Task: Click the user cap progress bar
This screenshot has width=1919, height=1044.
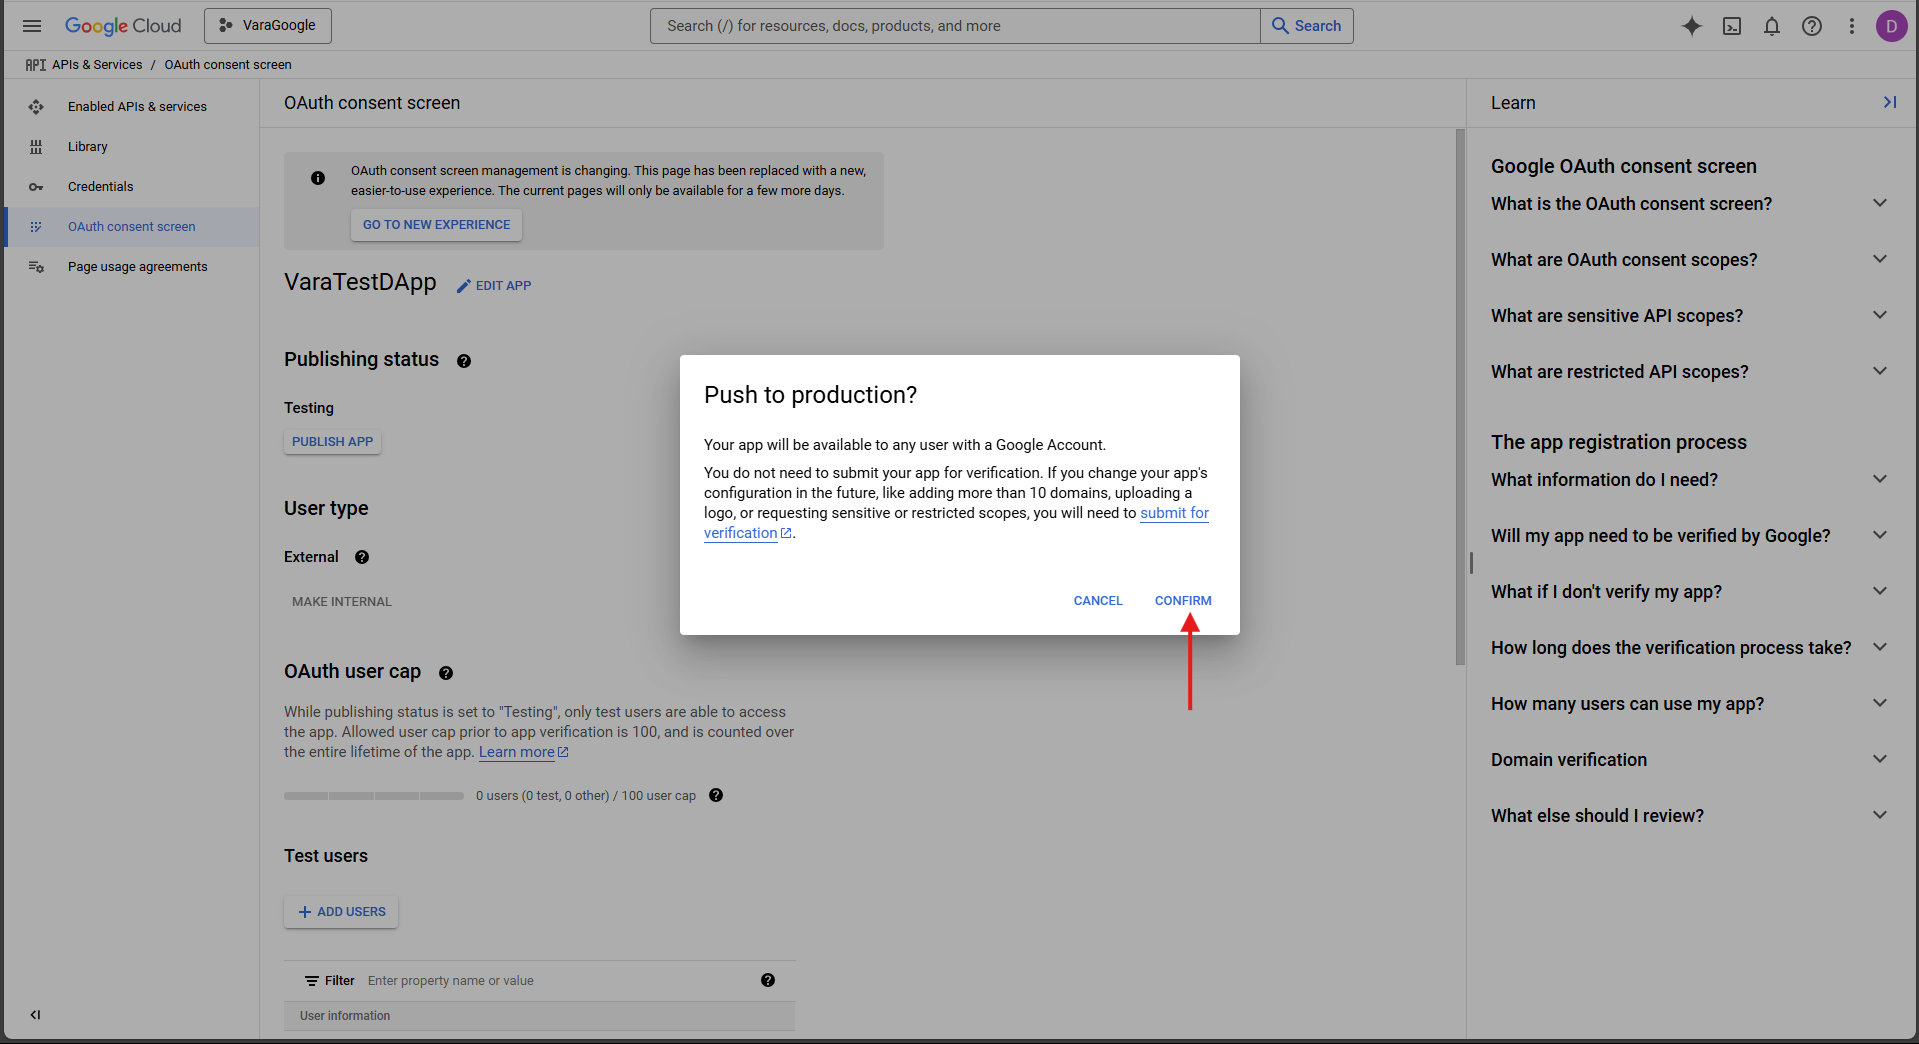Action: [x=374, y=796]
